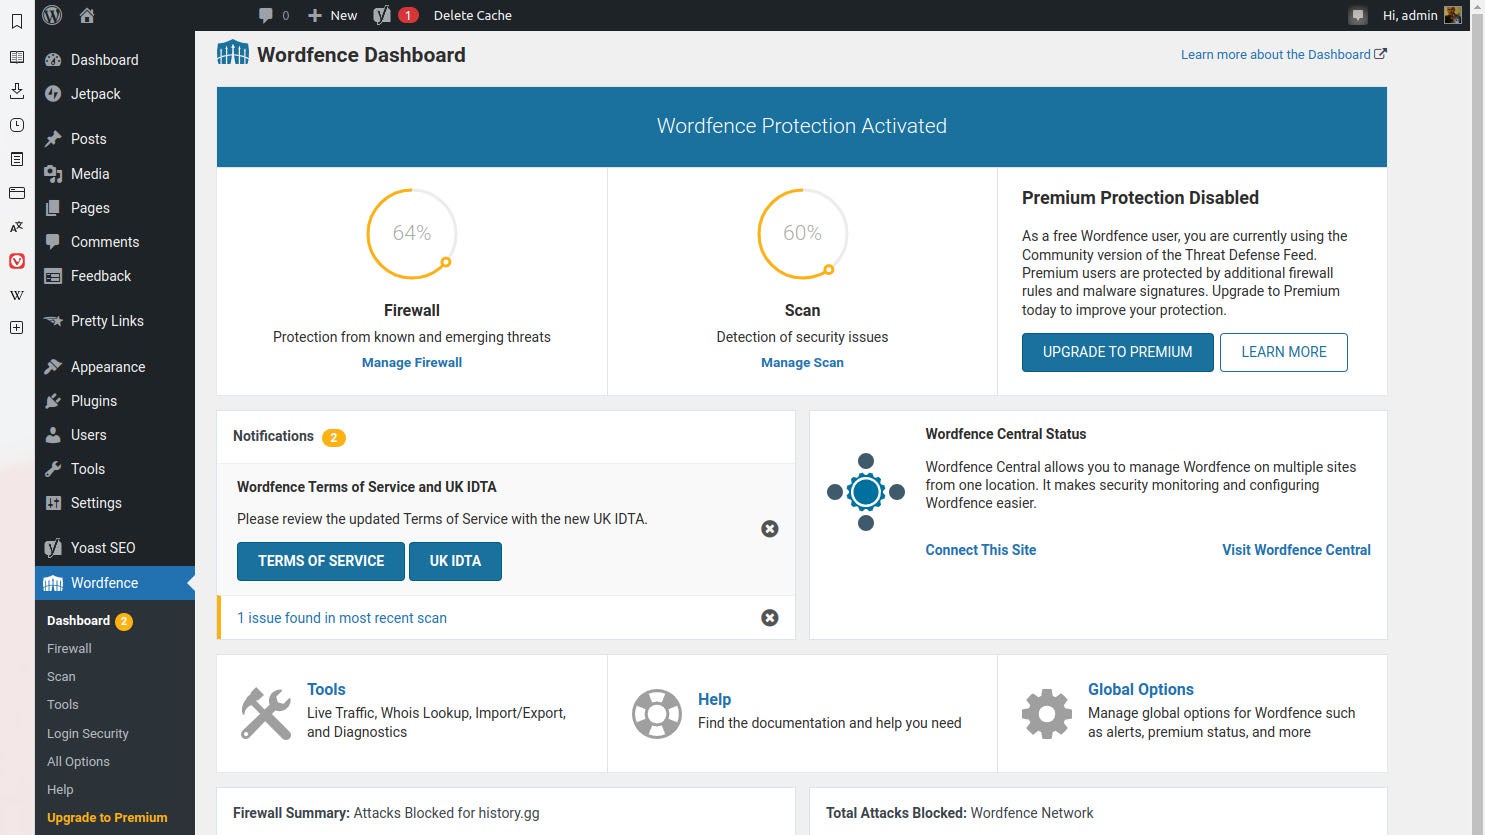Open the Tools menu item in main sidebar

pyautogui.click(x=115, y=469)
